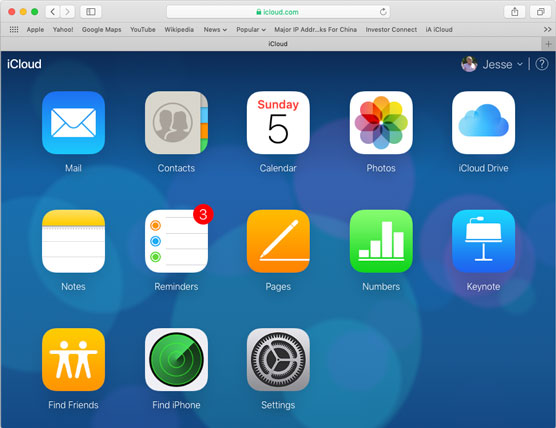
Task: Click the iCloud logo text
Action: point(24,64)
